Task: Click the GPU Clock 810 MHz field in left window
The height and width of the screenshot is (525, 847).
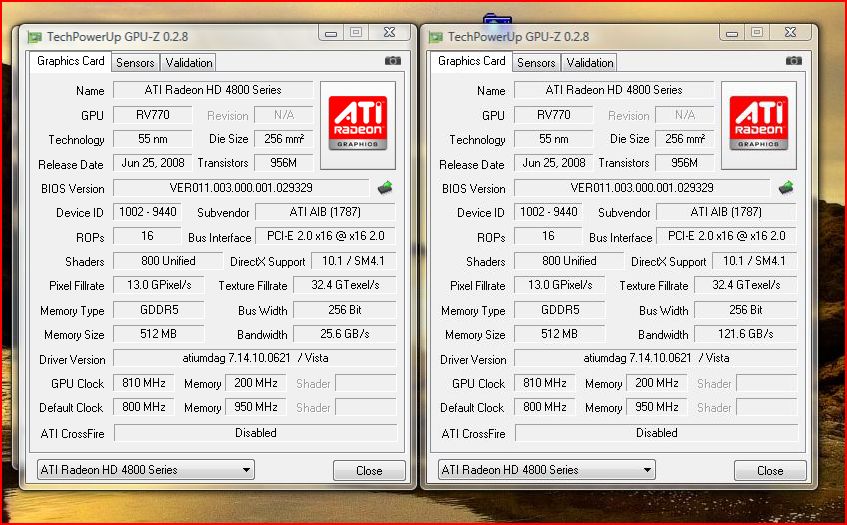Action: pyautogui.click(x=144, y=383)
